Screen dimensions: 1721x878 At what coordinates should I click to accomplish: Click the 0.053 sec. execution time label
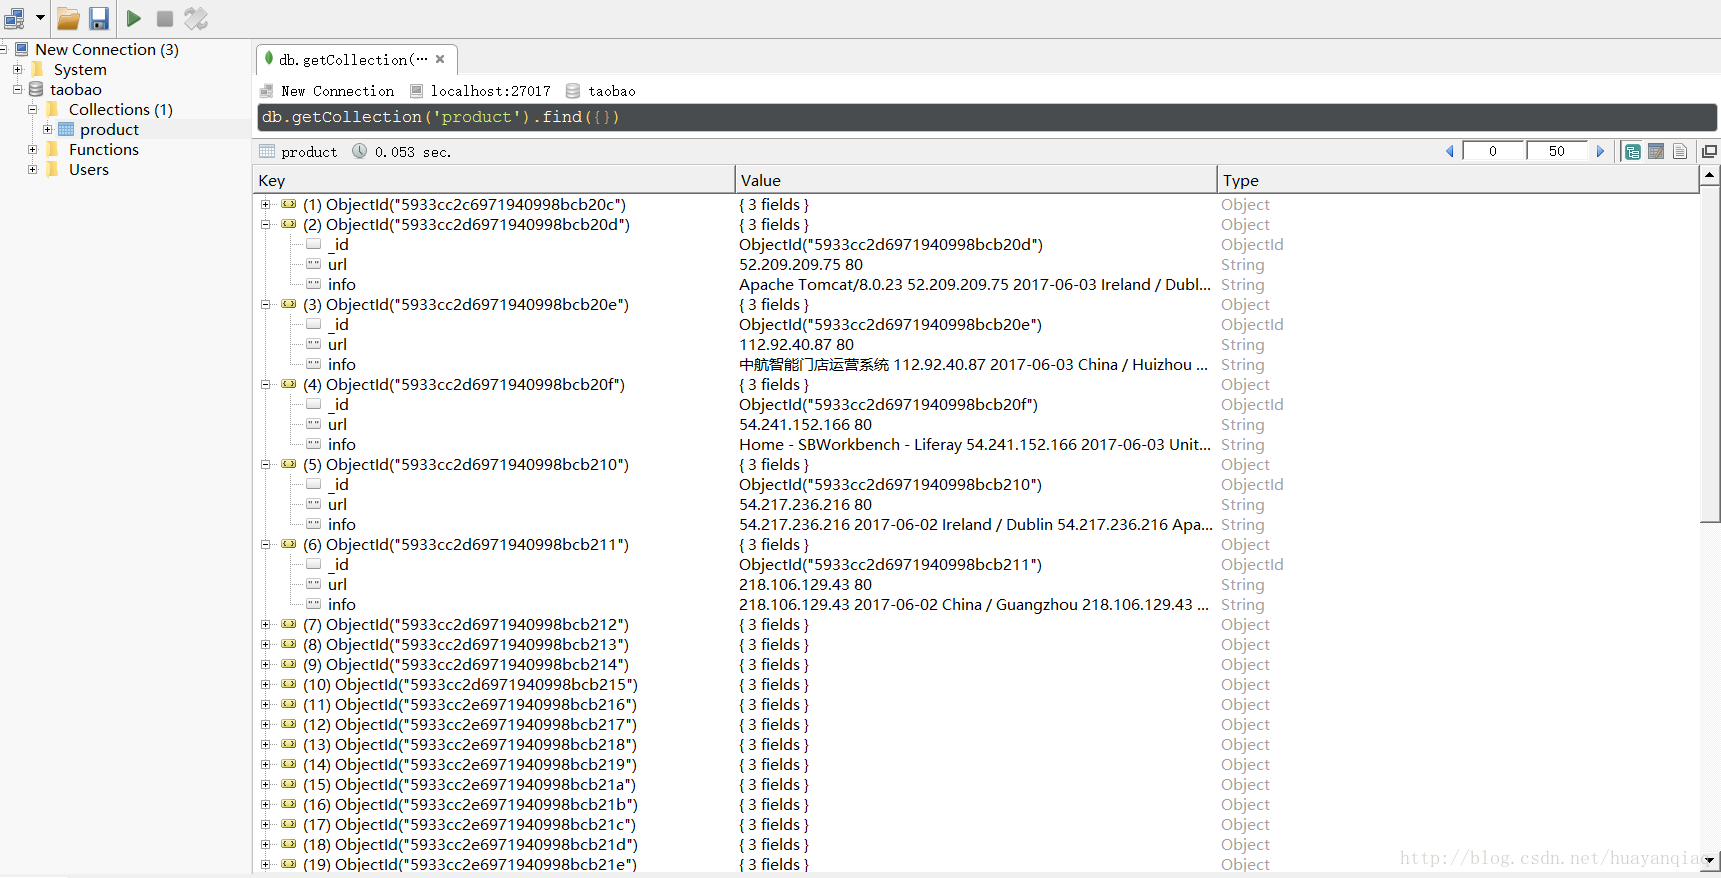[413, 152]
